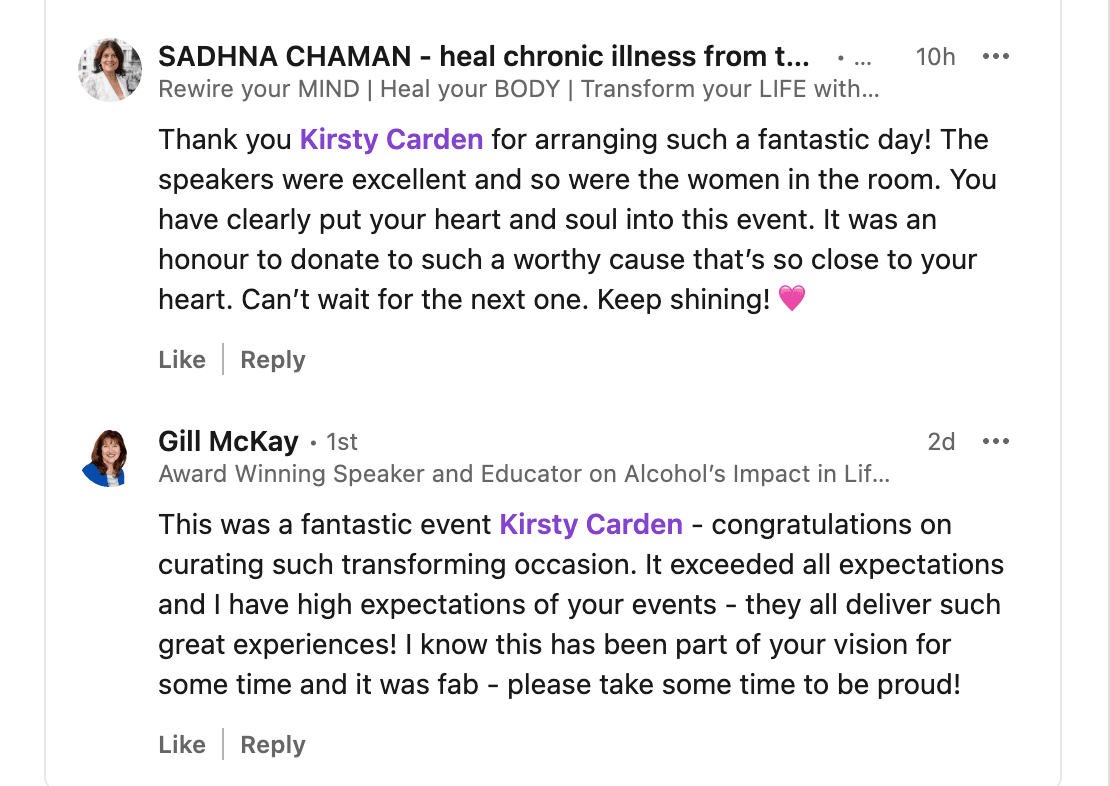Click Kirsty Carden mention in Gill's comment
This screenshot has width=1110, height=786.
click(590, 524)
